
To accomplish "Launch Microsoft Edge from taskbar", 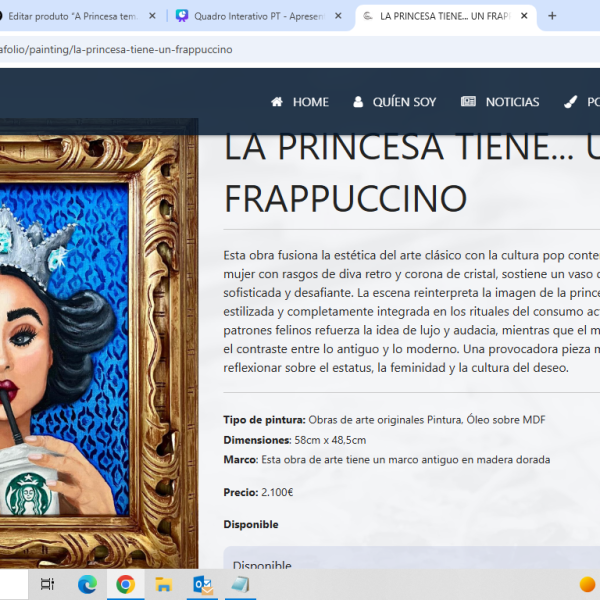I will coord(87,585).
